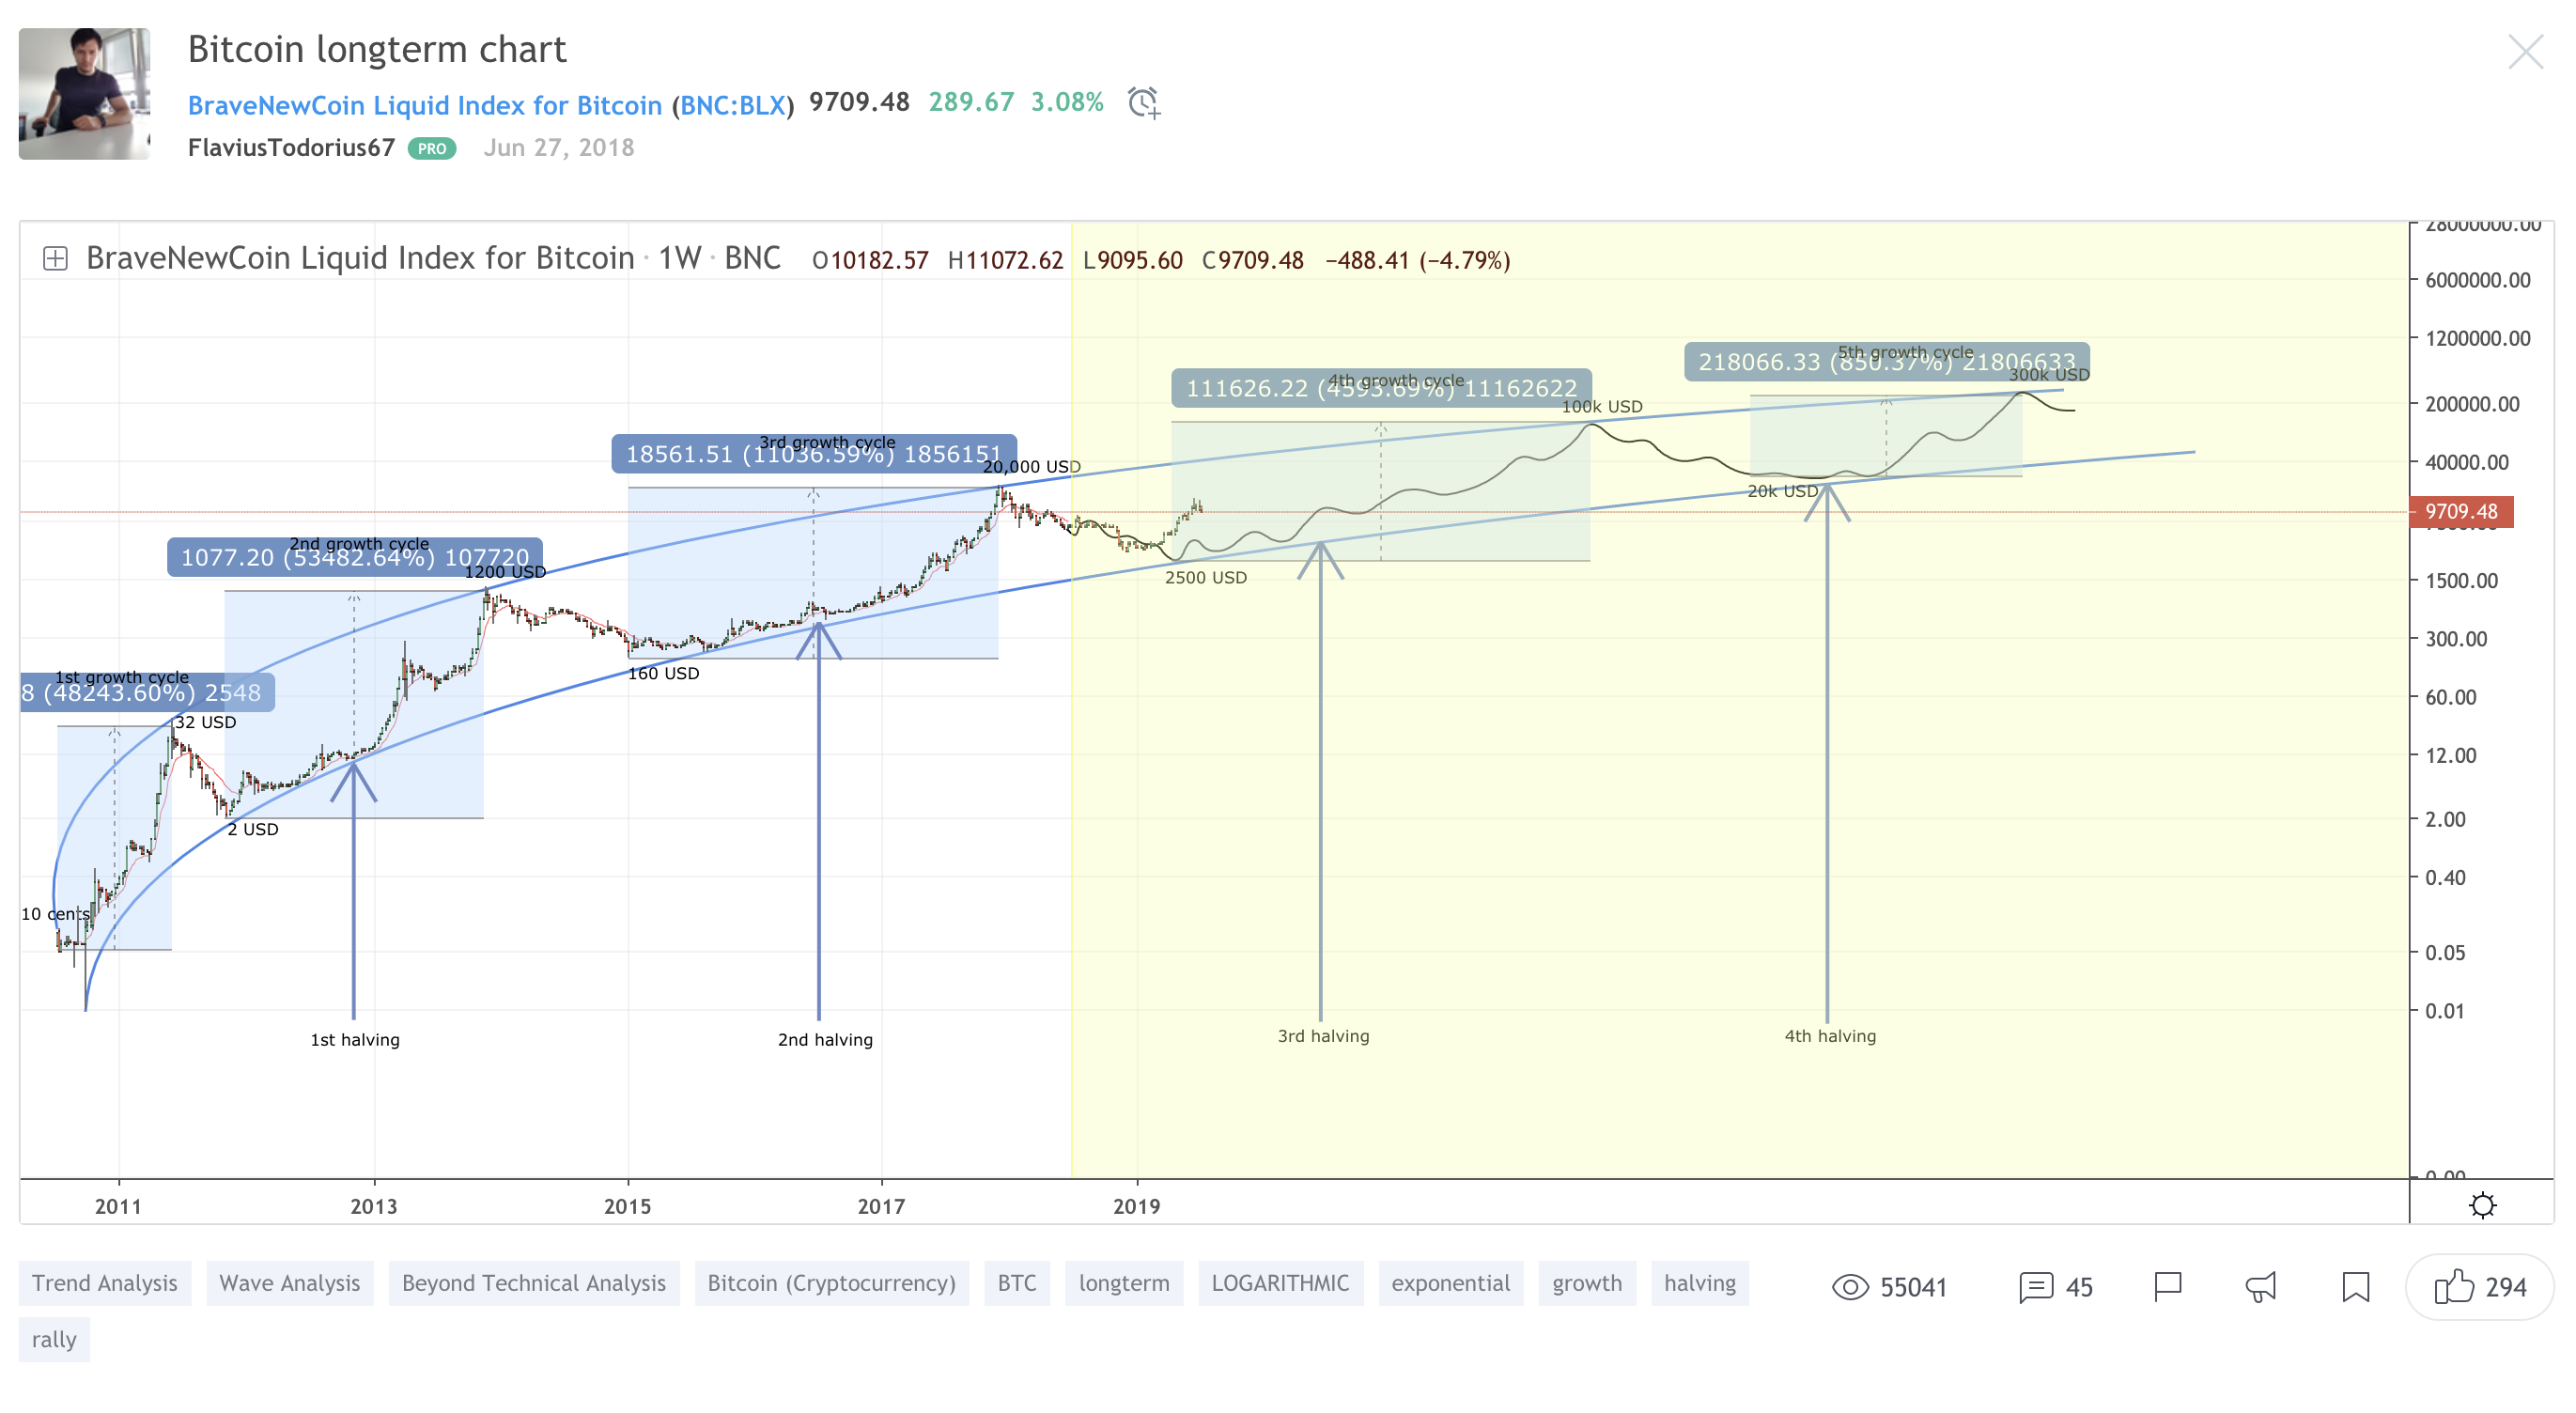
Task: Click the megaphone promote icon
Action: (2261, 1286)
